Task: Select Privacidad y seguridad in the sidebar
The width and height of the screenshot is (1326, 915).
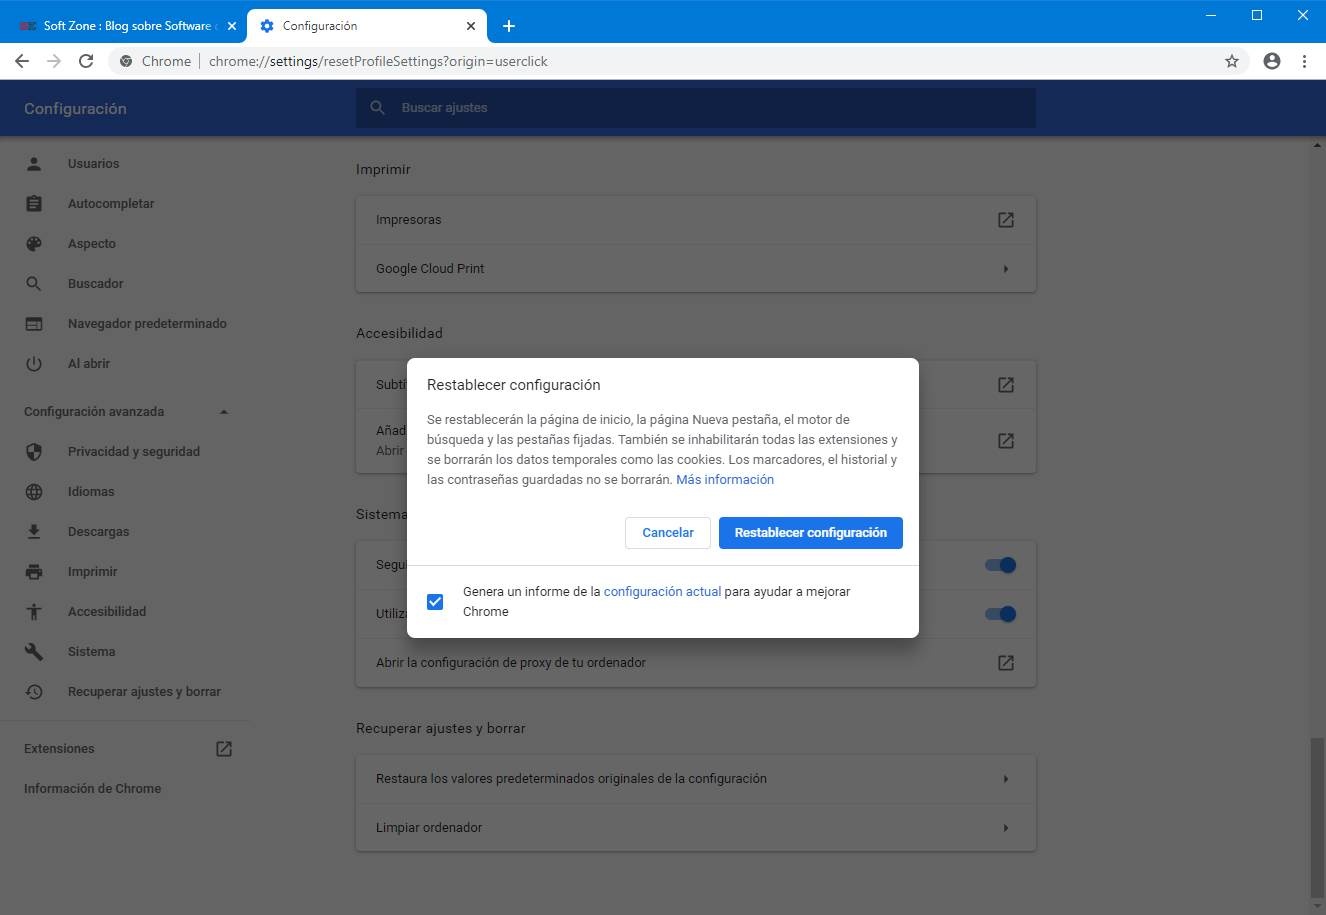Action: pyautogui.click(x=134, y=451)
